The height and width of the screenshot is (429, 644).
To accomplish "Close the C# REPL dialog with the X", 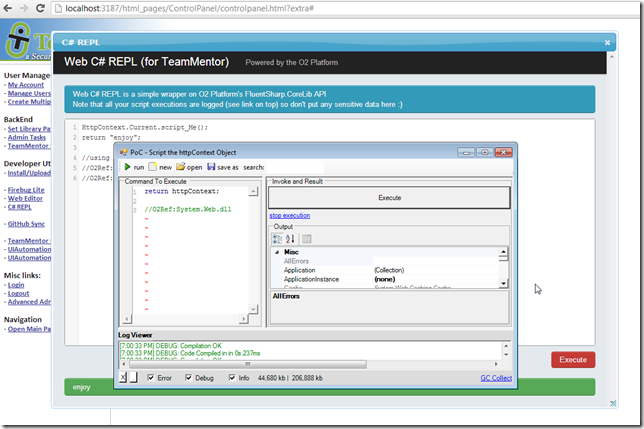I will 607,43.
